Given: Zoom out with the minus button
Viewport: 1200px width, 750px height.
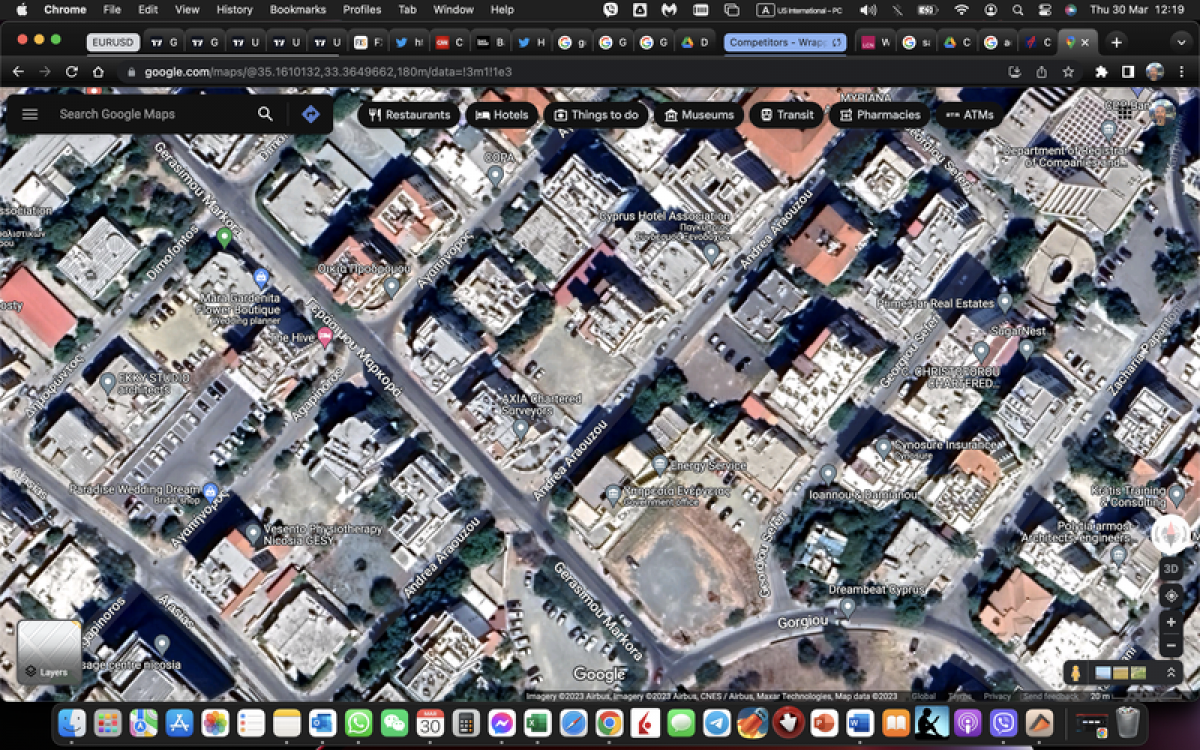Looking at the screenshot, I should pos(1171,646).
